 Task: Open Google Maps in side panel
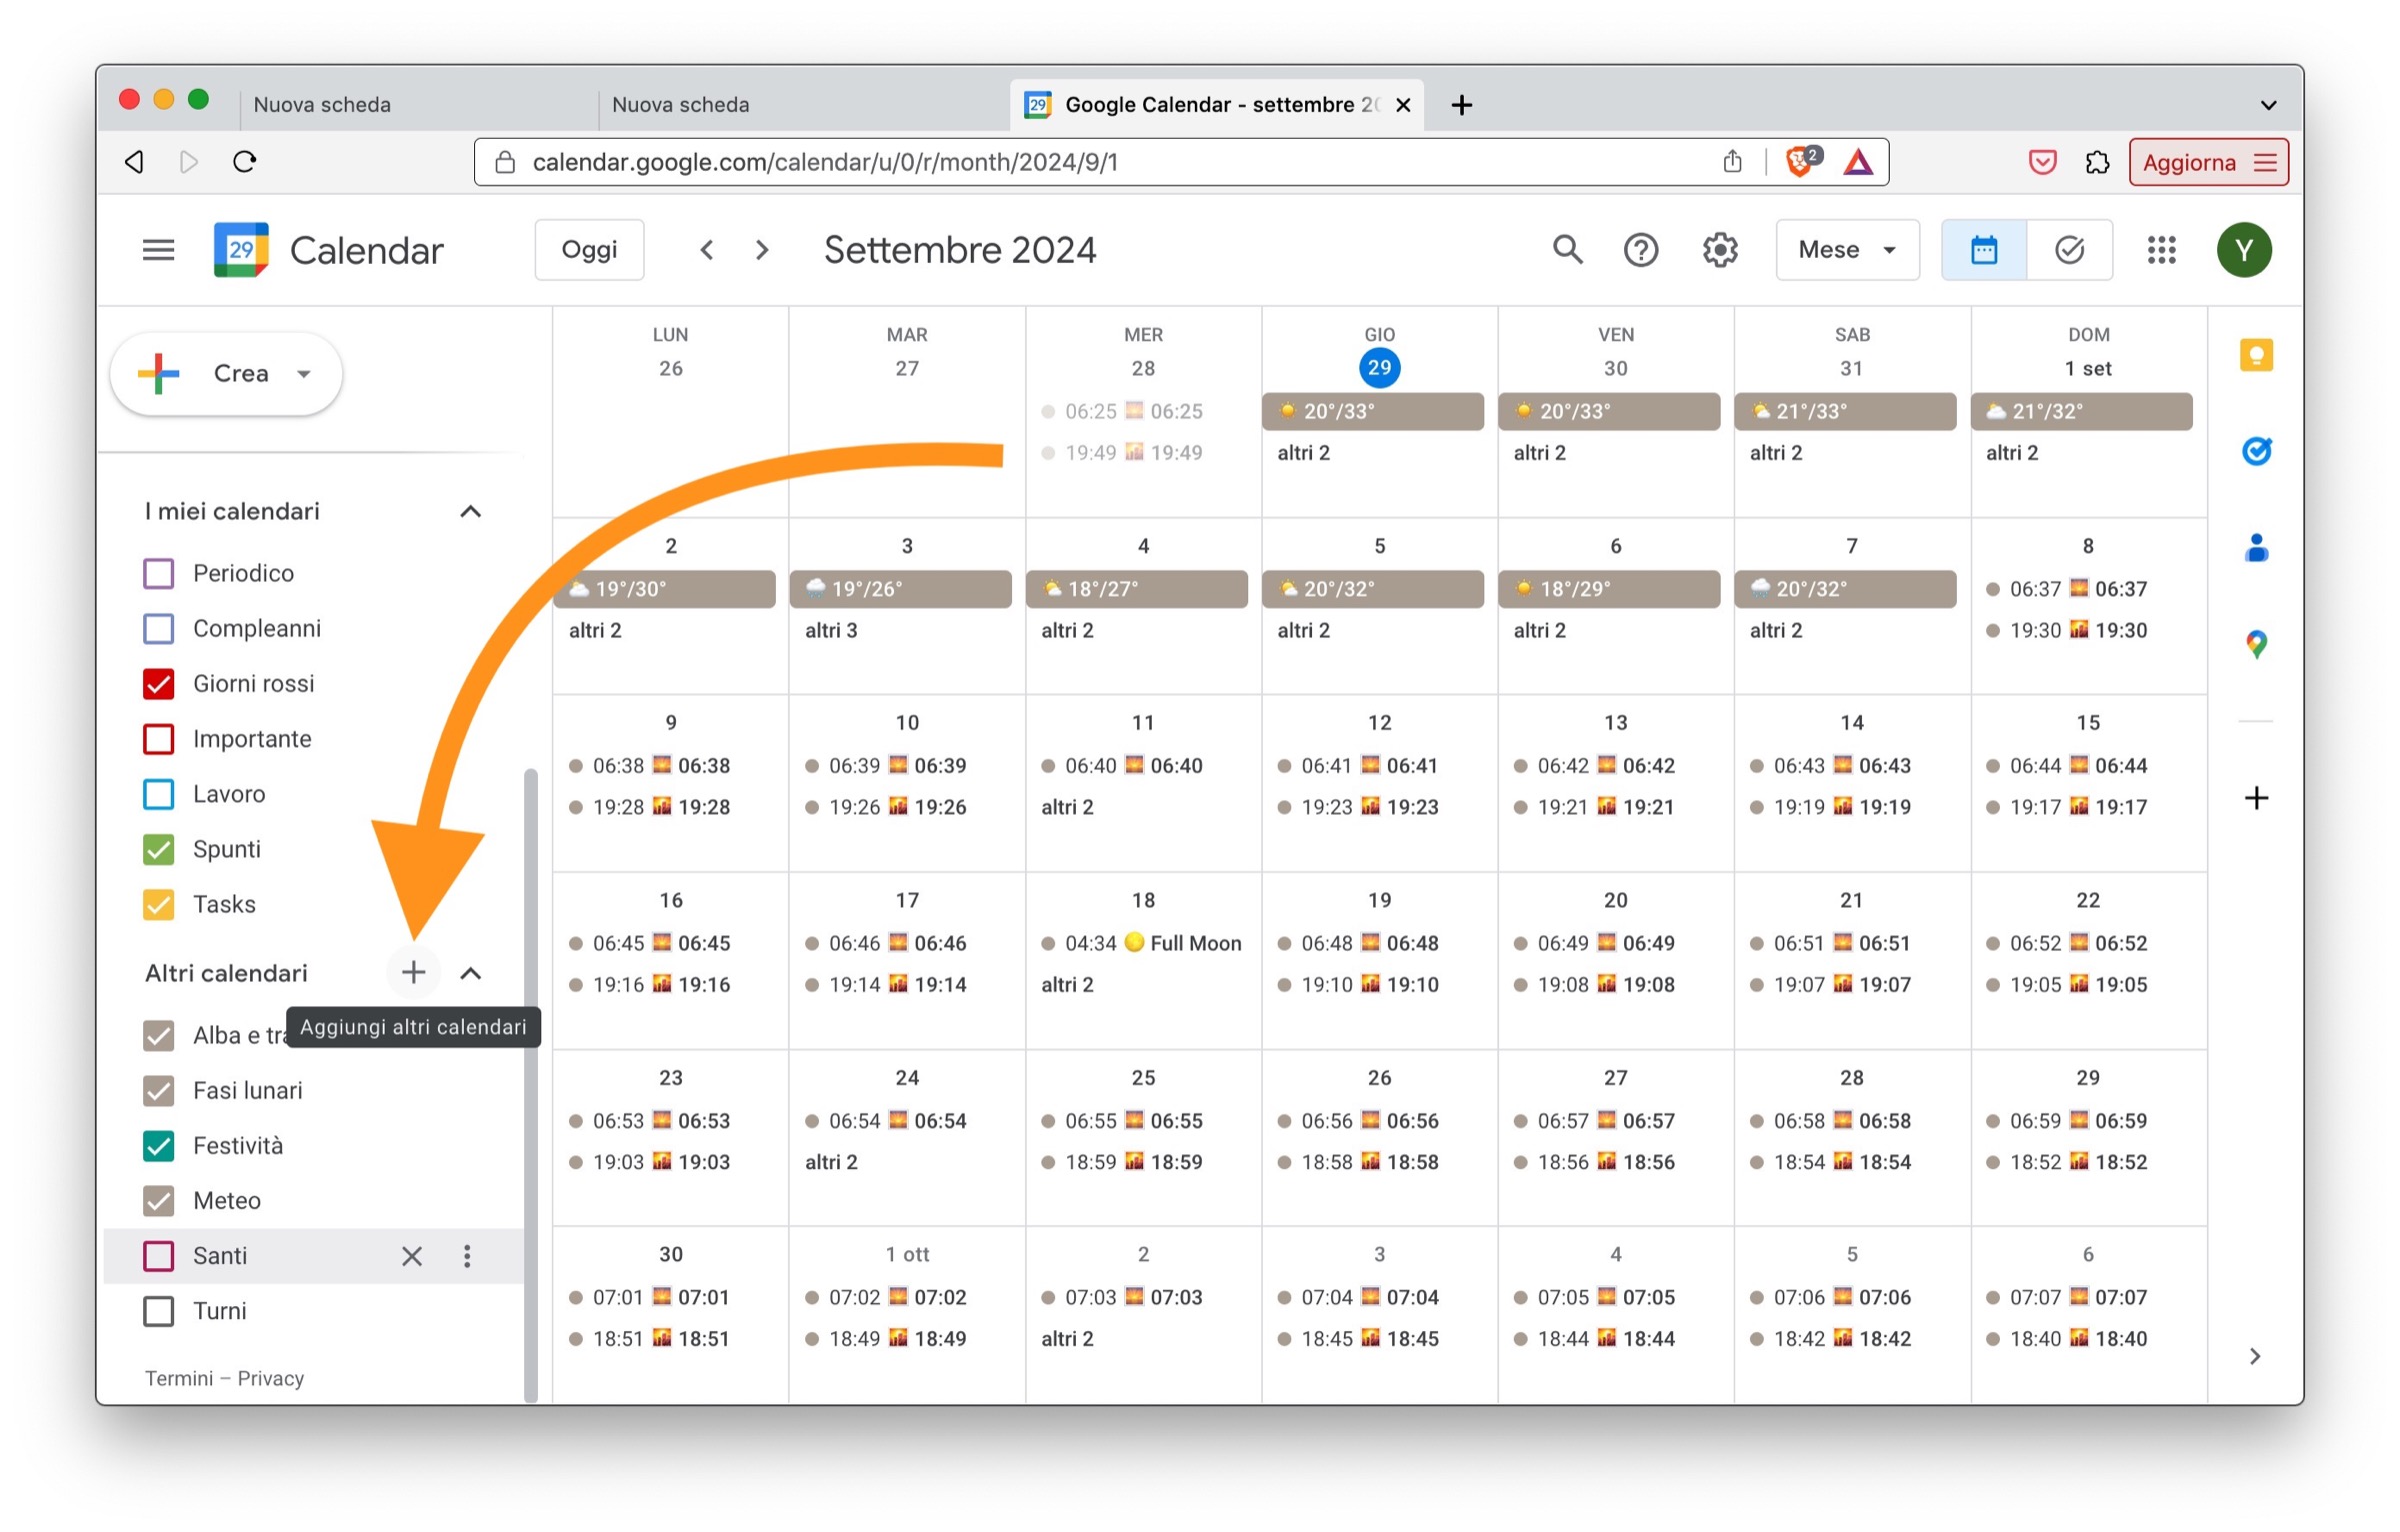[x=2255, y=644]
